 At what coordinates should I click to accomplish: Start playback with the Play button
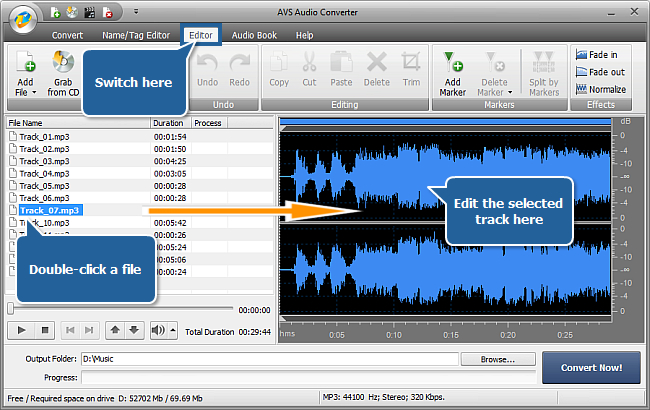click(22, 330)
